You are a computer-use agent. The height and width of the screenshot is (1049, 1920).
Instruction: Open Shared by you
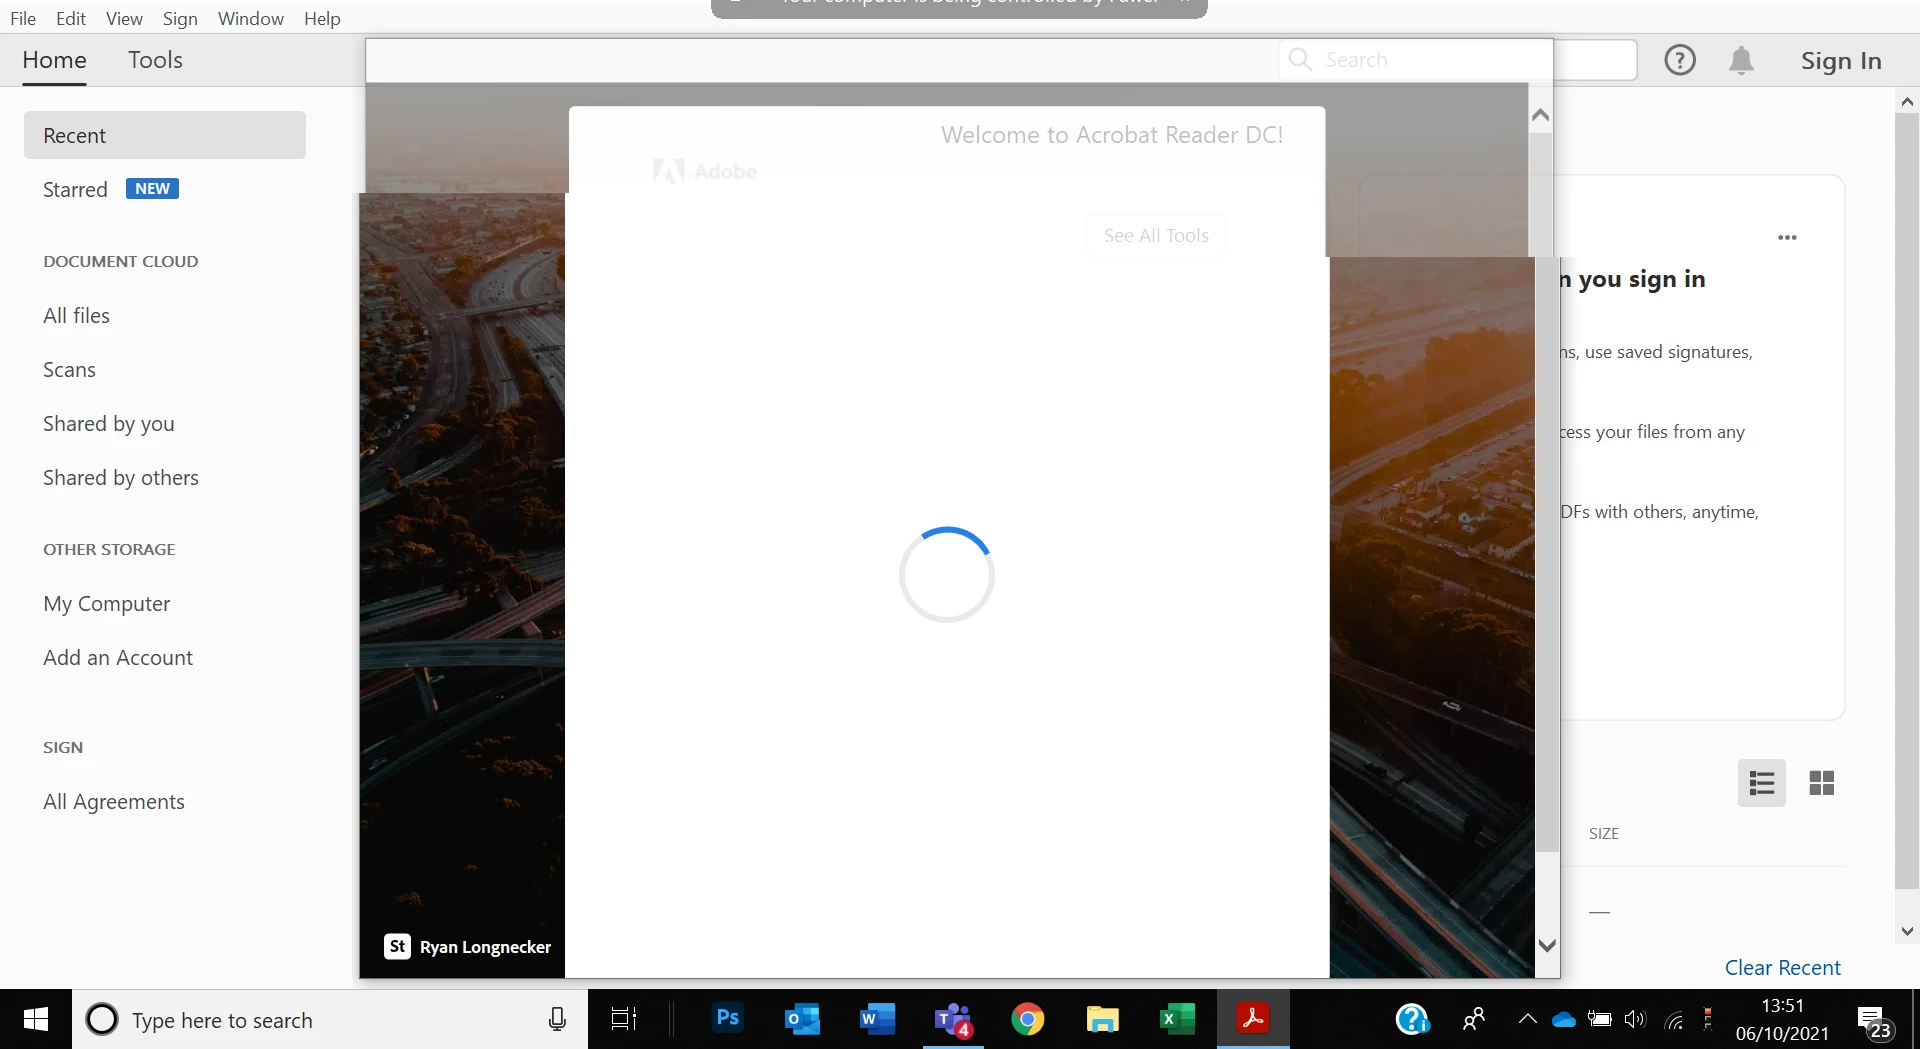[108, 423]
